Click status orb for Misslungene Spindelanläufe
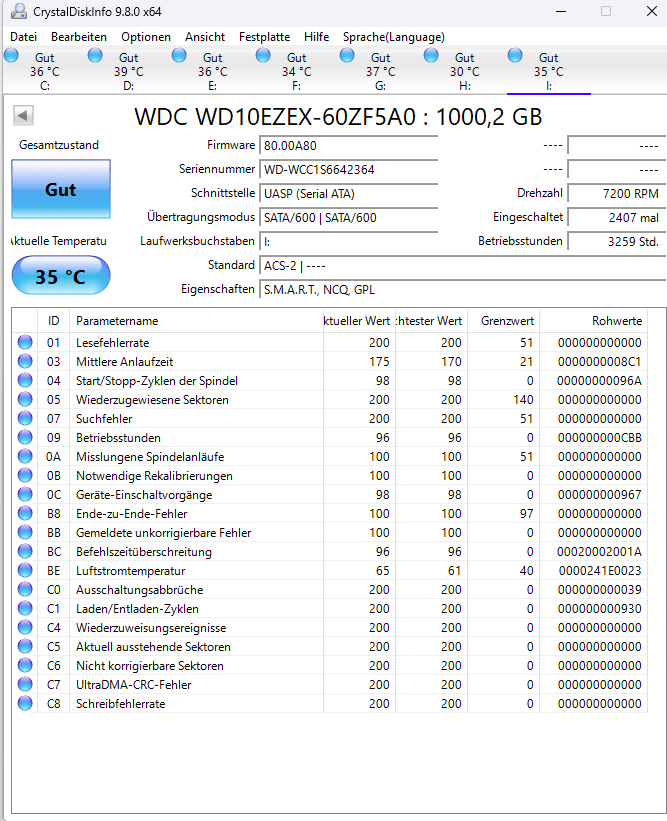The height and width of the screenshot is (821, 667). point(25,457)
